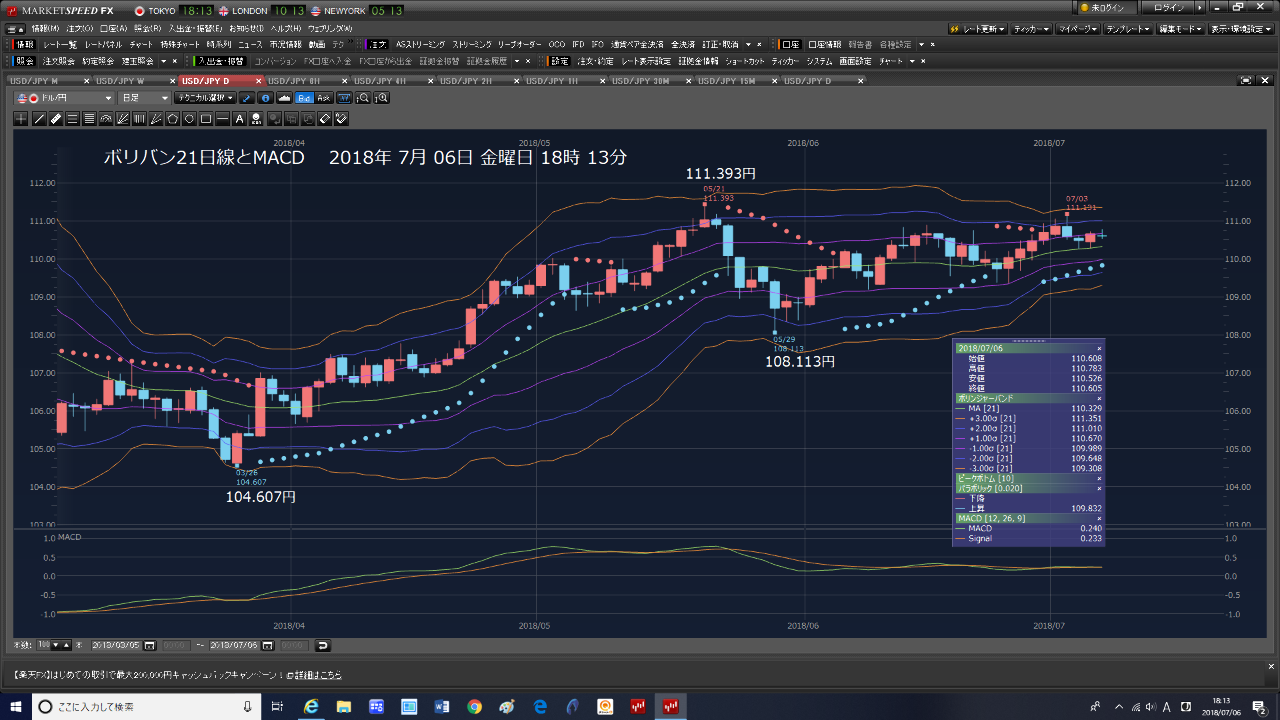Toggle the data window display button
The image size is (1280, 720).
[344, 98]
